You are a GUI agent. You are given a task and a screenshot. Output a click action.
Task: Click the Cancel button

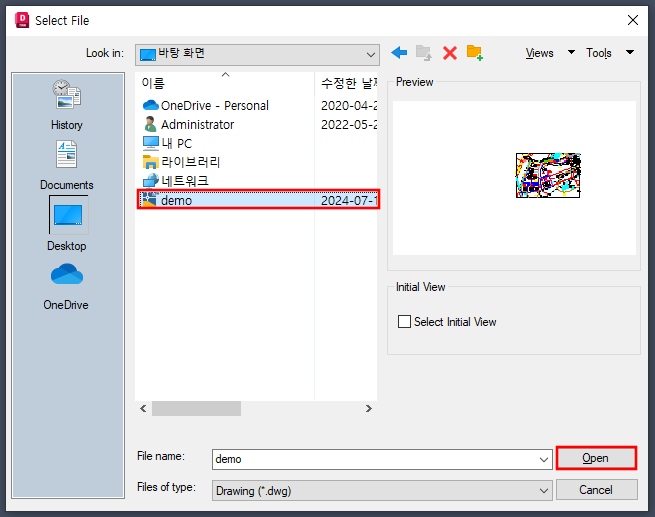click(596, 489)
